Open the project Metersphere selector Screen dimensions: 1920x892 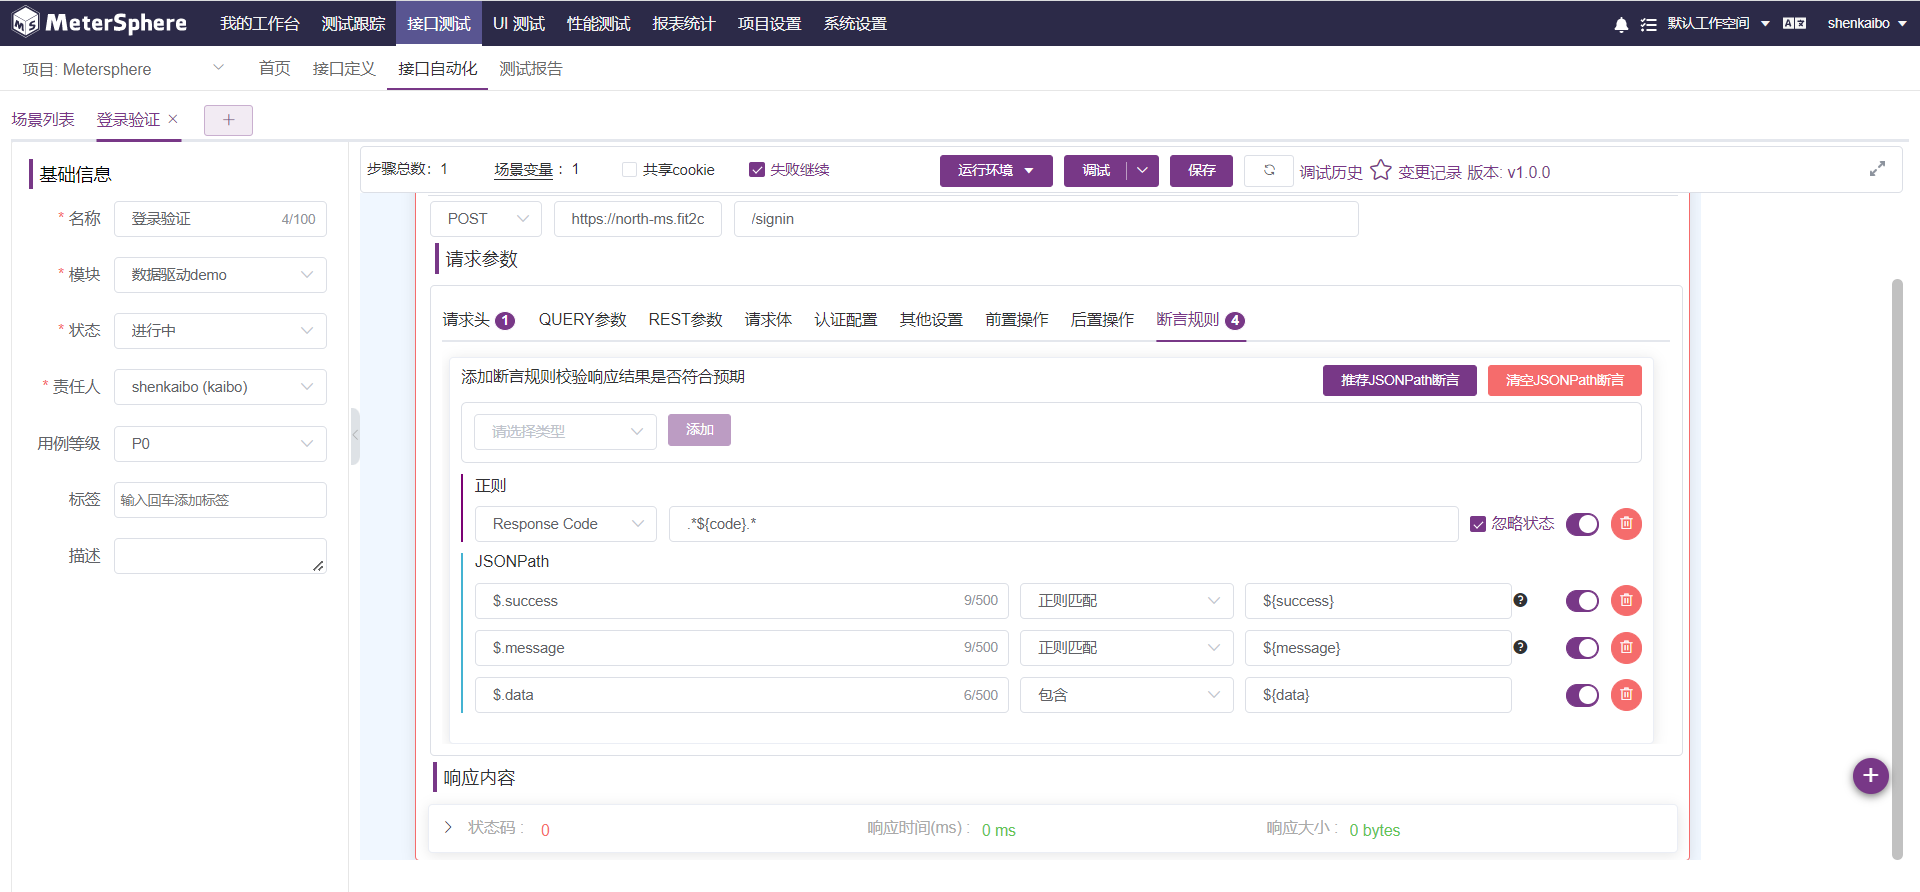(123, 69)
